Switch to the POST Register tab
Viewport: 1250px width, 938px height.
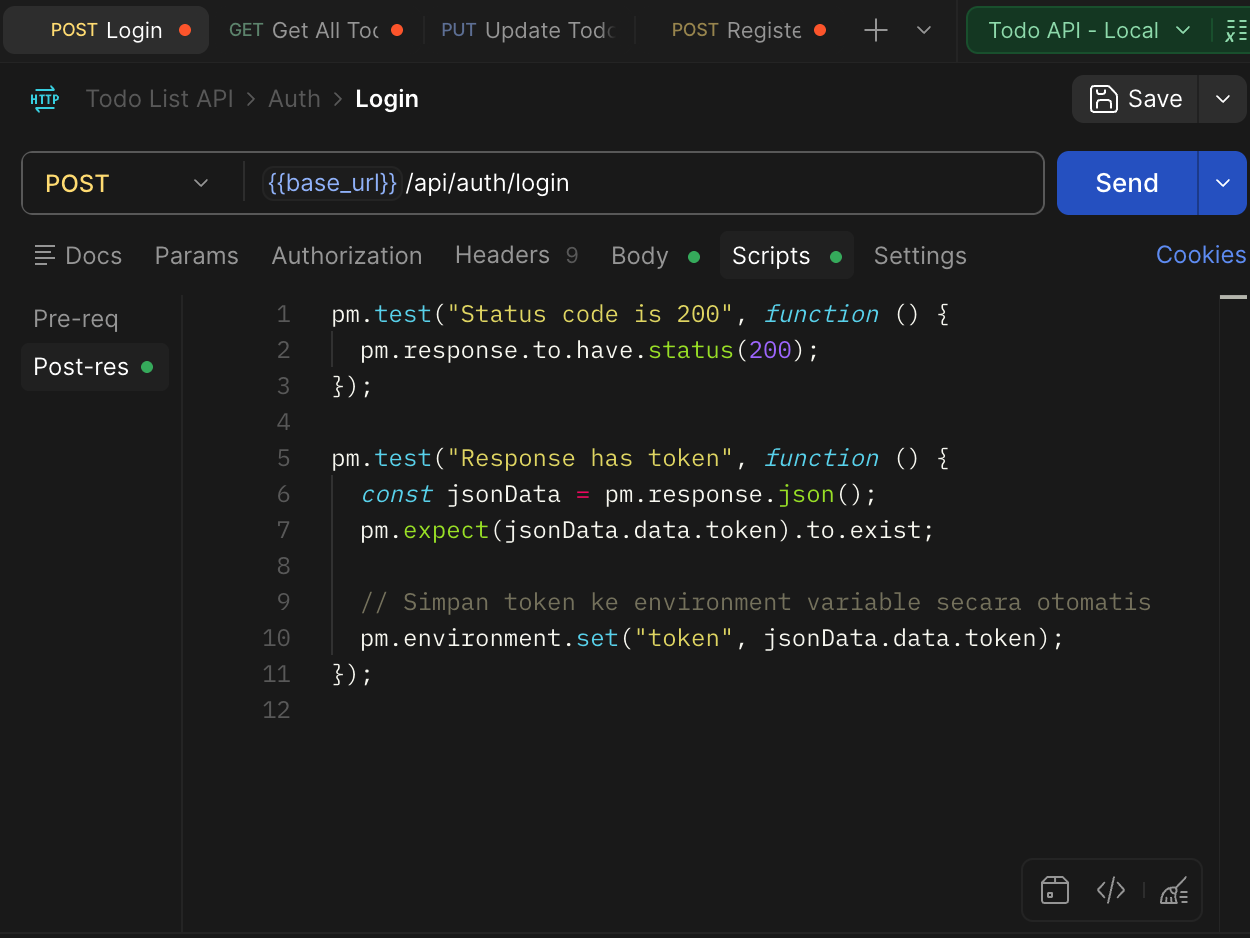point(748,30)
